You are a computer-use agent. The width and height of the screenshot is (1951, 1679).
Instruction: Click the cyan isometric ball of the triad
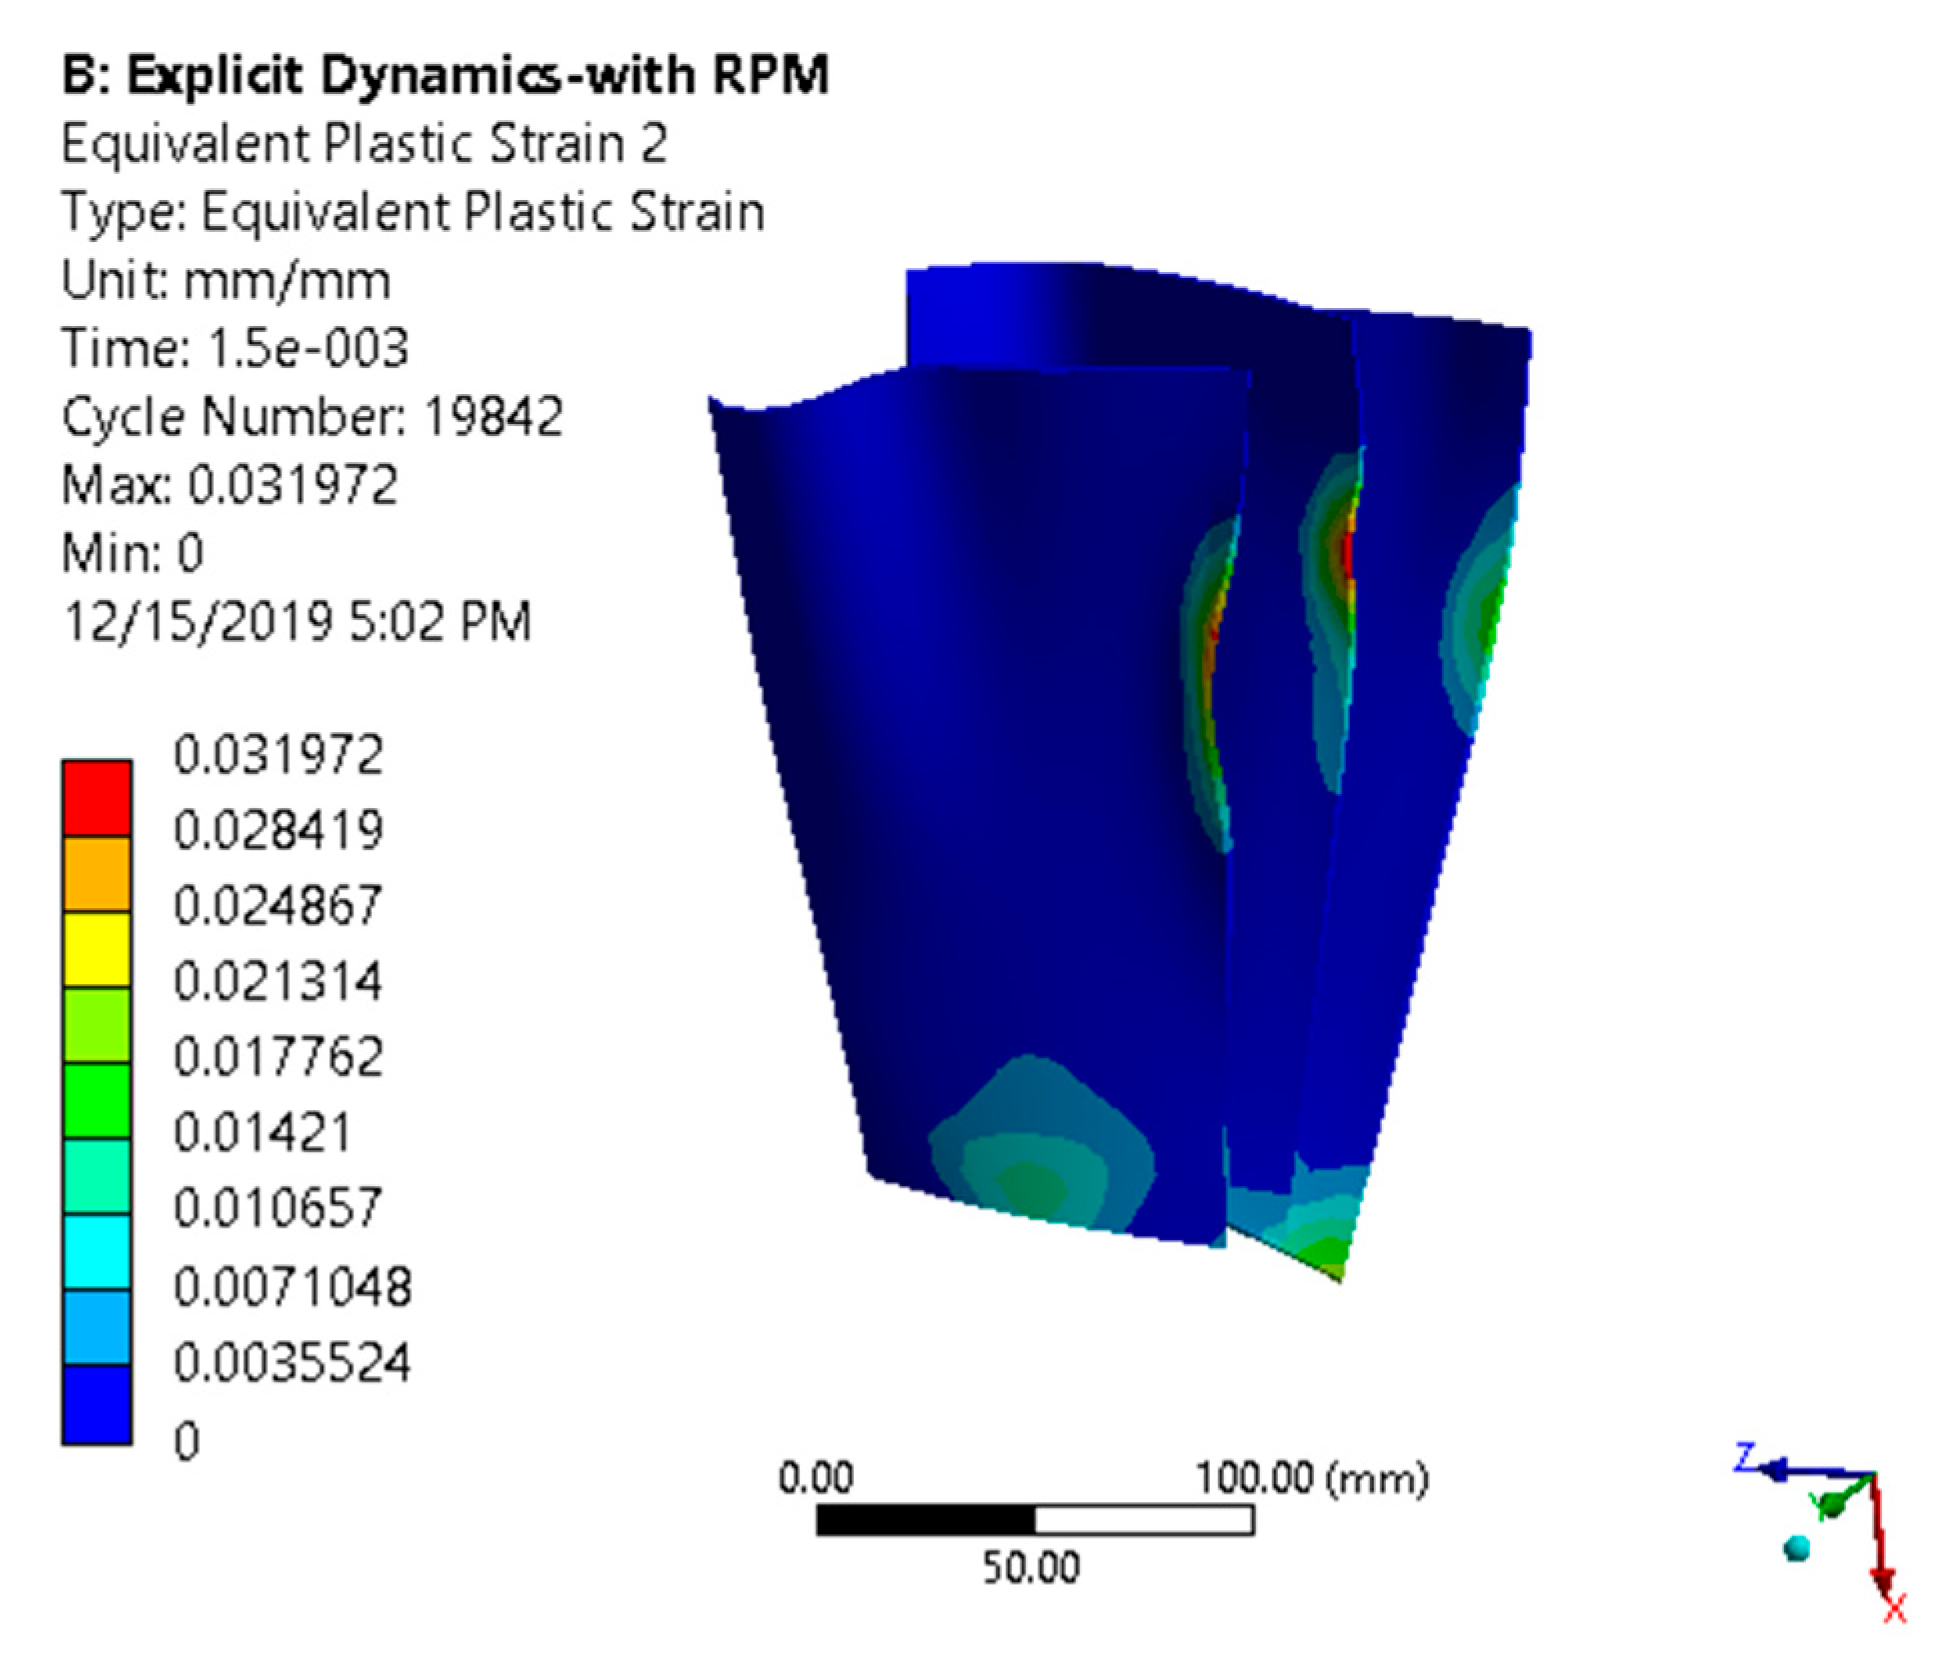coord(1796,1548)
